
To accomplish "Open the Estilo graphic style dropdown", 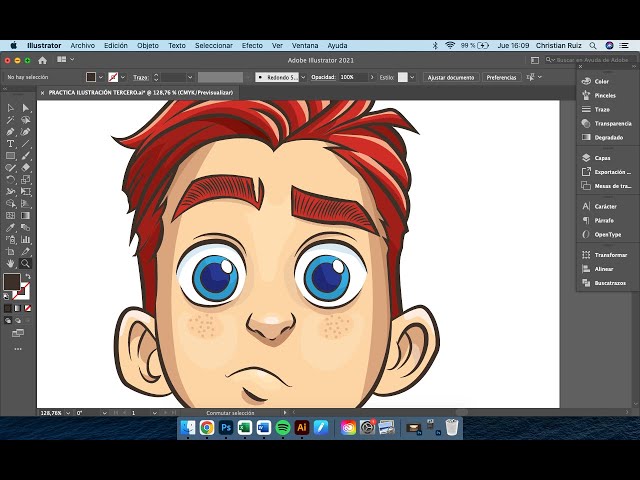I will click(412, 77).
